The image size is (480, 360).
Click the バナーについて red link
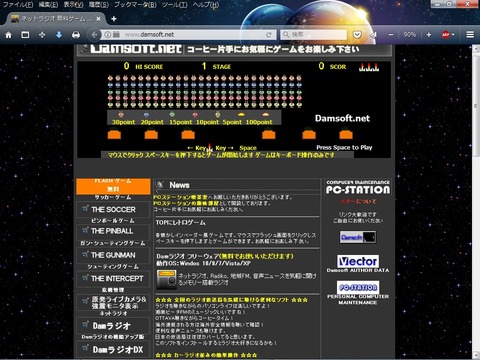(x=358, y=202)
